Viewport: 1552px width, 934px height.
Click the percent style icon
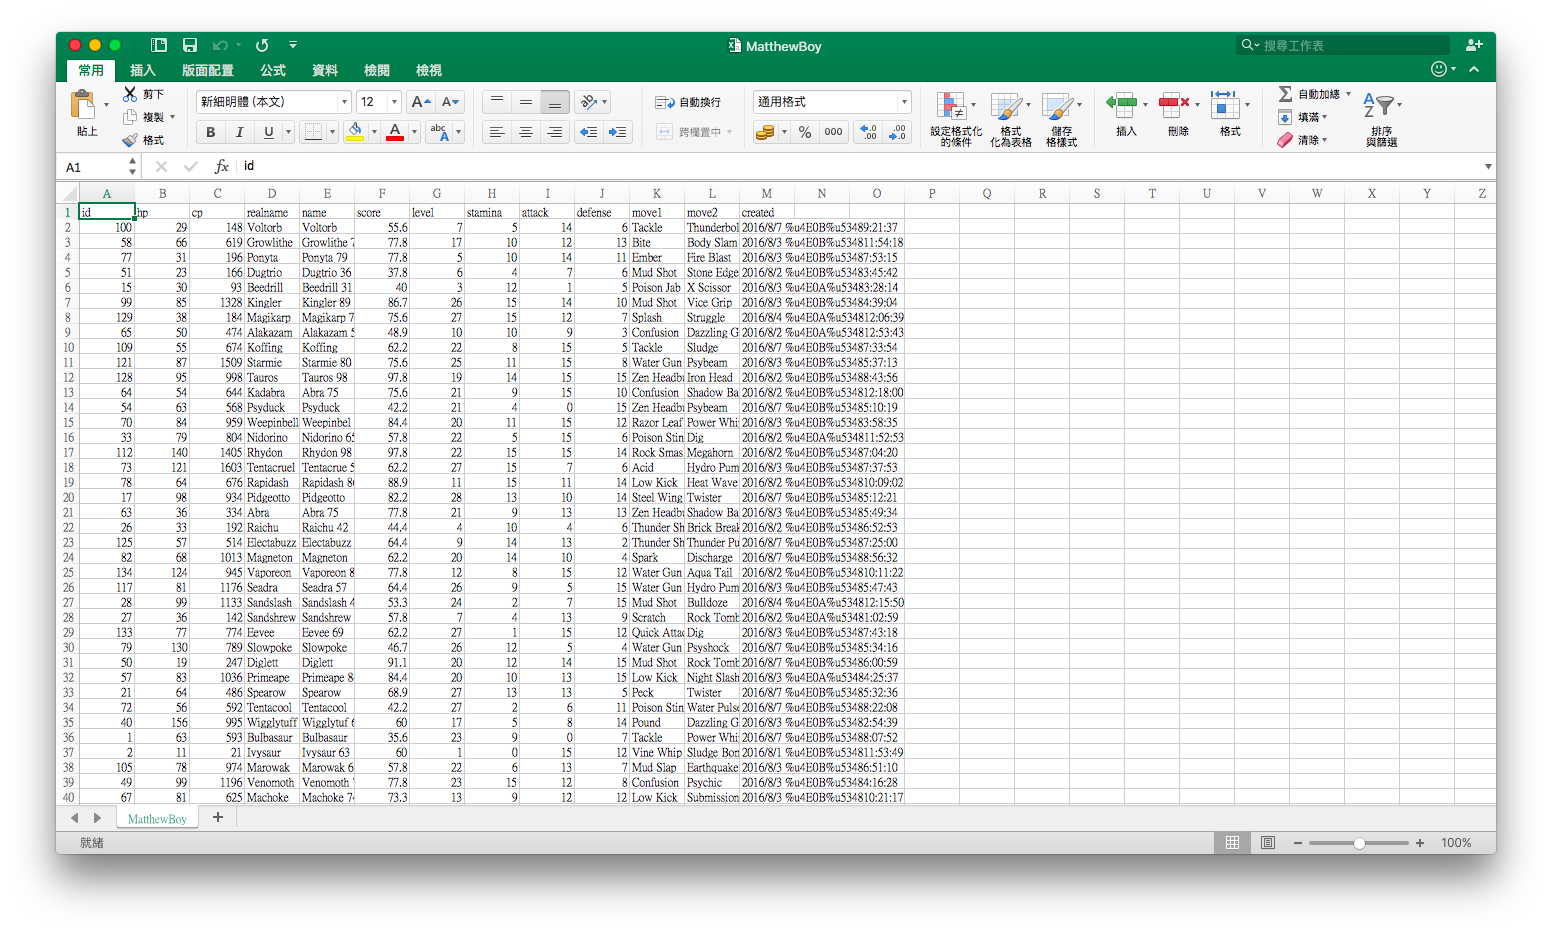pos(805,132)
